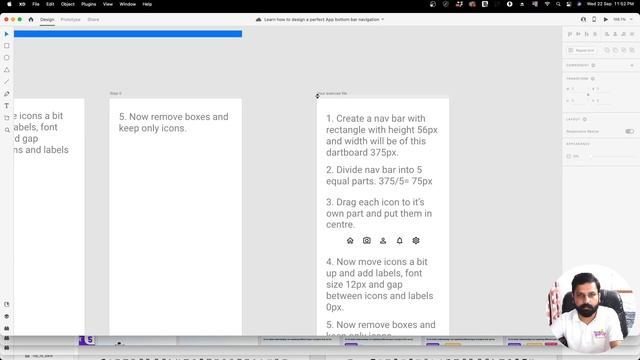Select the Home icon on the artboard
Image resolution: width=640 pixels, height=360 pixels.
point(350,241)
